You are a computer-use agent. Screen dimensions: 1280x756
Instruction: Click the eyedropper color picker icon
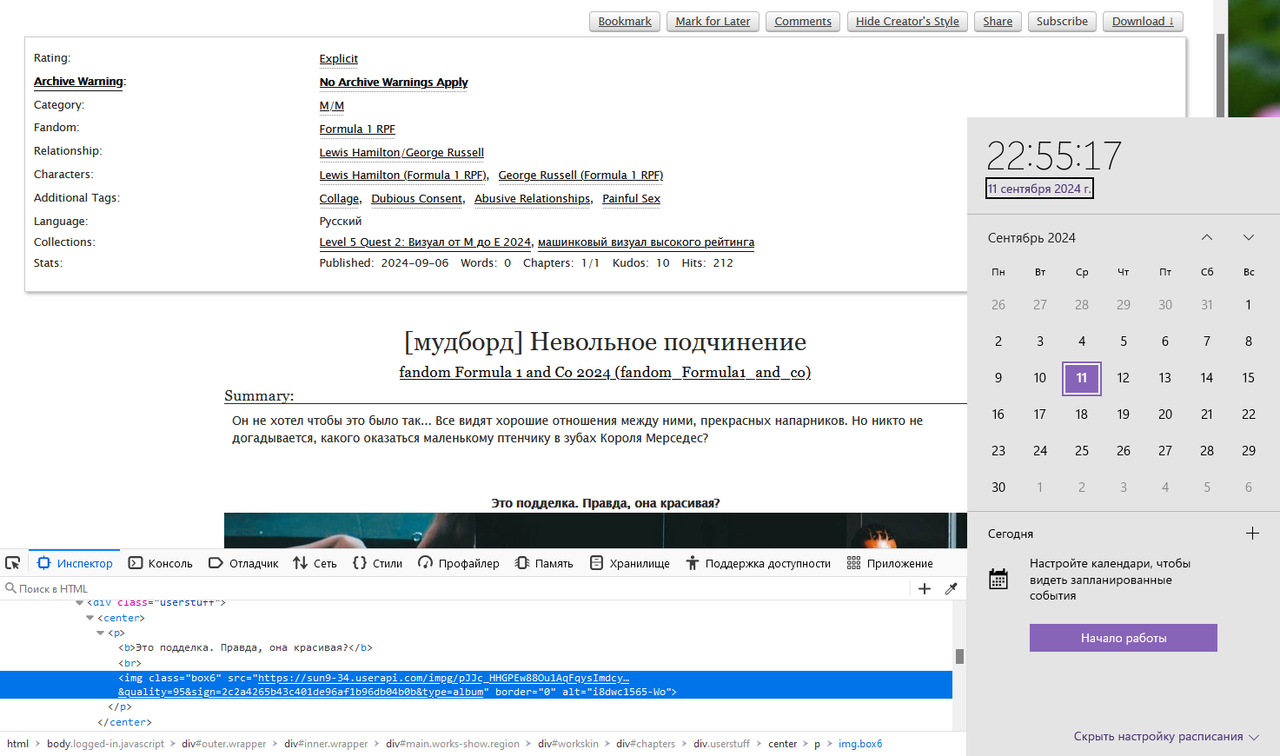tap(951, 589)
